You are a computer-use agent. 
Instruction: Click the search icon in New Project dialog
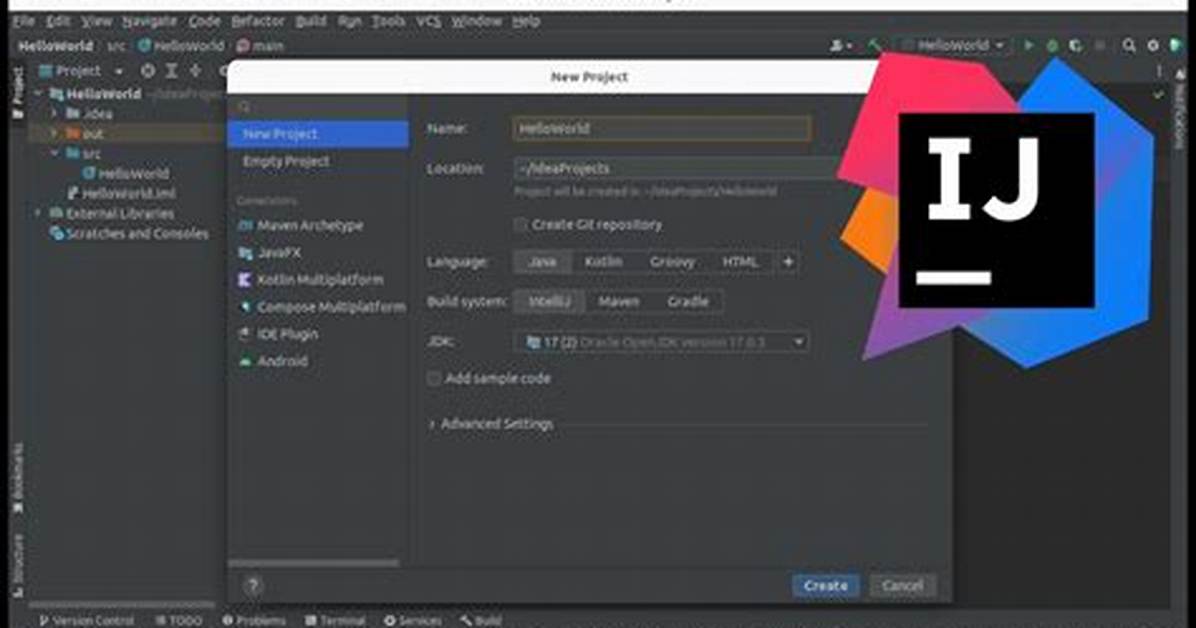pyautogui.click(x=244, y=107)
